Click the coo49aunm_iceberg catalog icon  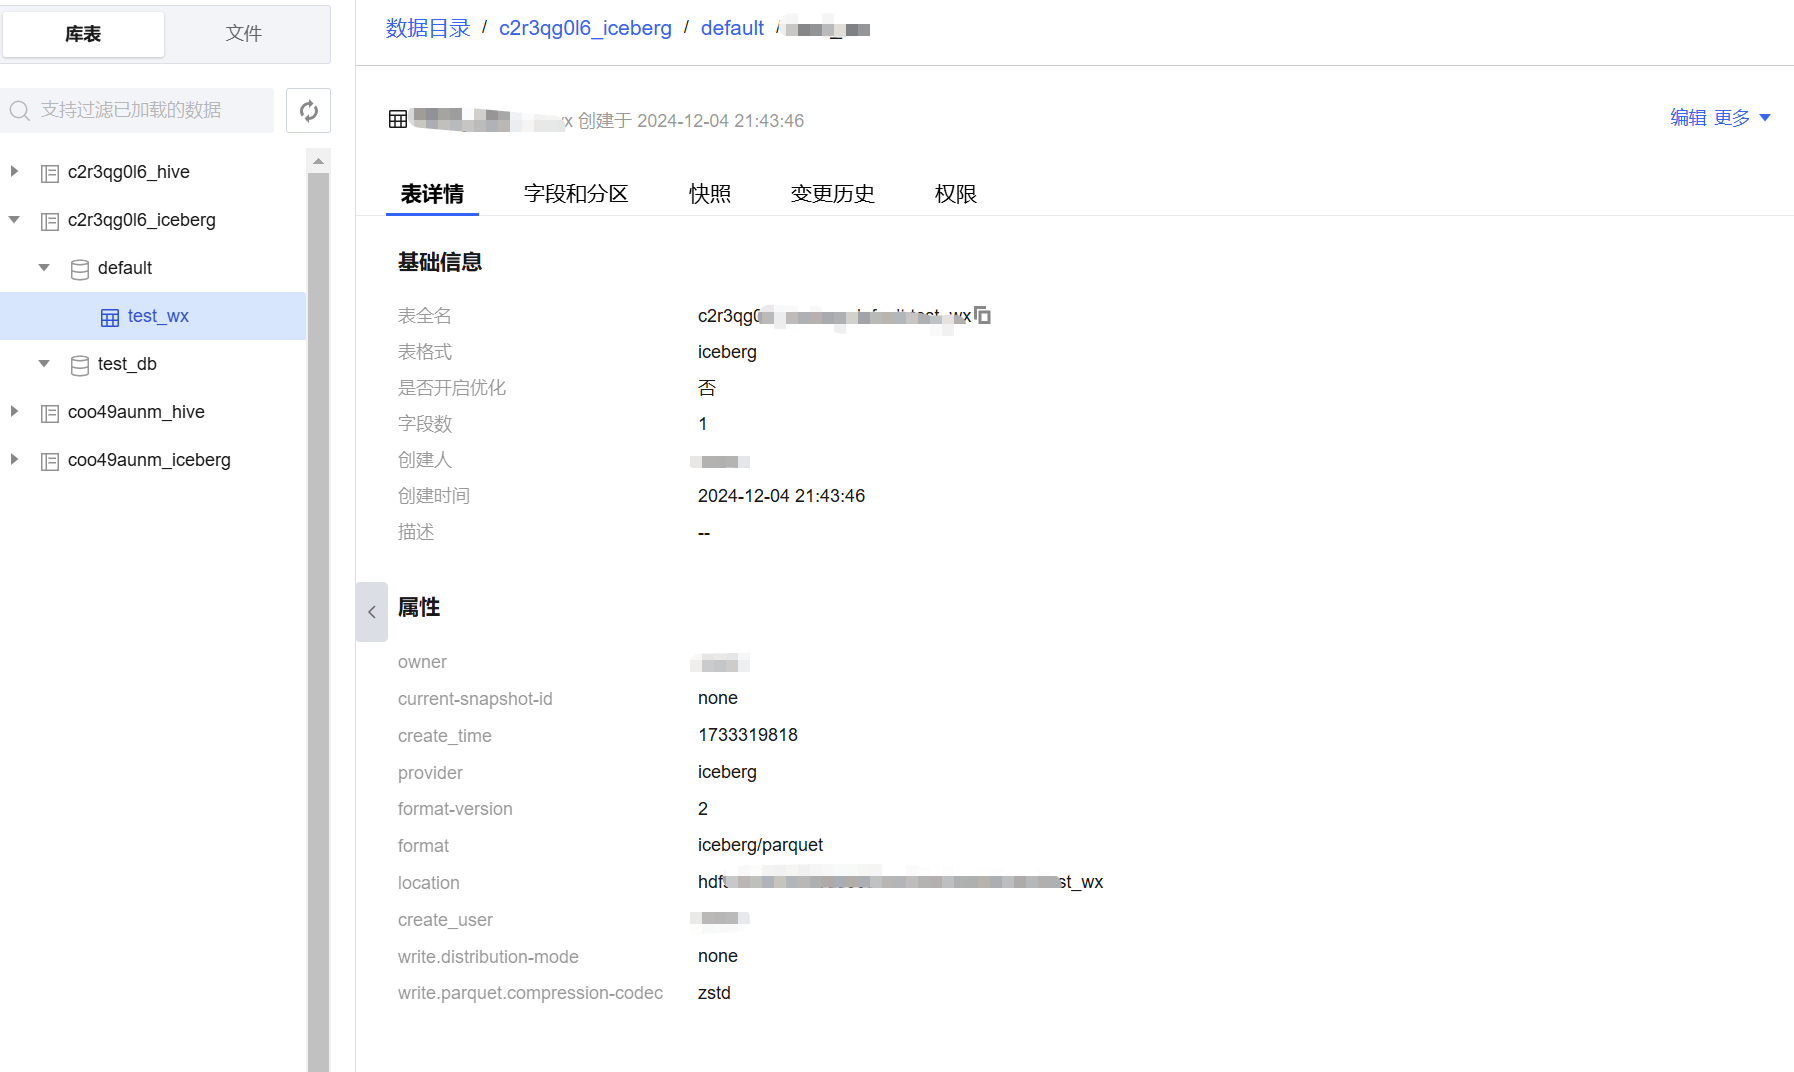pos(50,461)
